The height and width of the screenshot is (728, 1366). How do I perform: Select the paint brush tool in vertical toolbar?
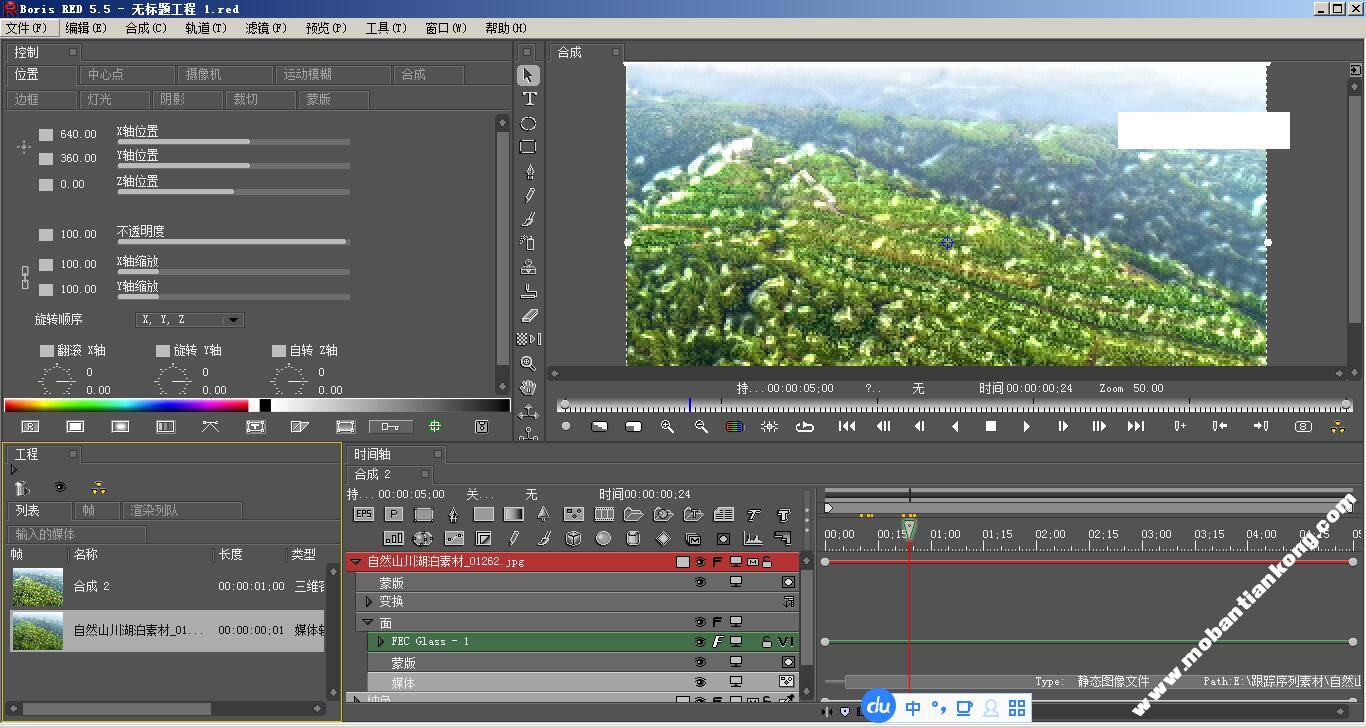(x=529, y=219)
